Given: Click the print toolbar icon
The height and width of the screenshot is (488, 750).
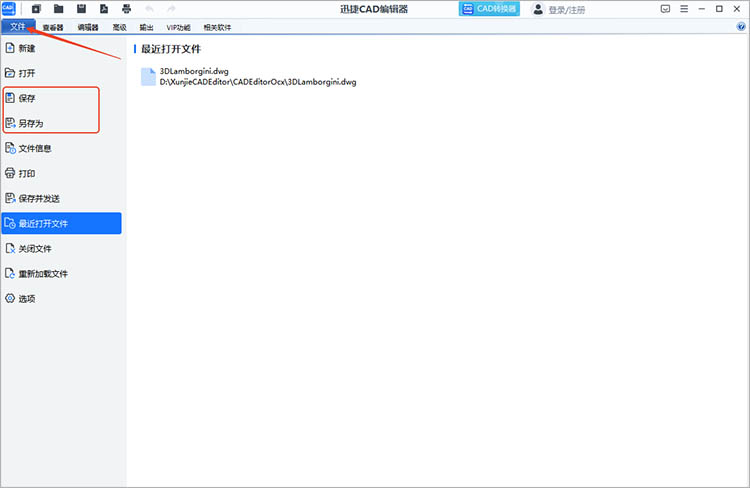Looking at the screenshot, I should 126,9.
